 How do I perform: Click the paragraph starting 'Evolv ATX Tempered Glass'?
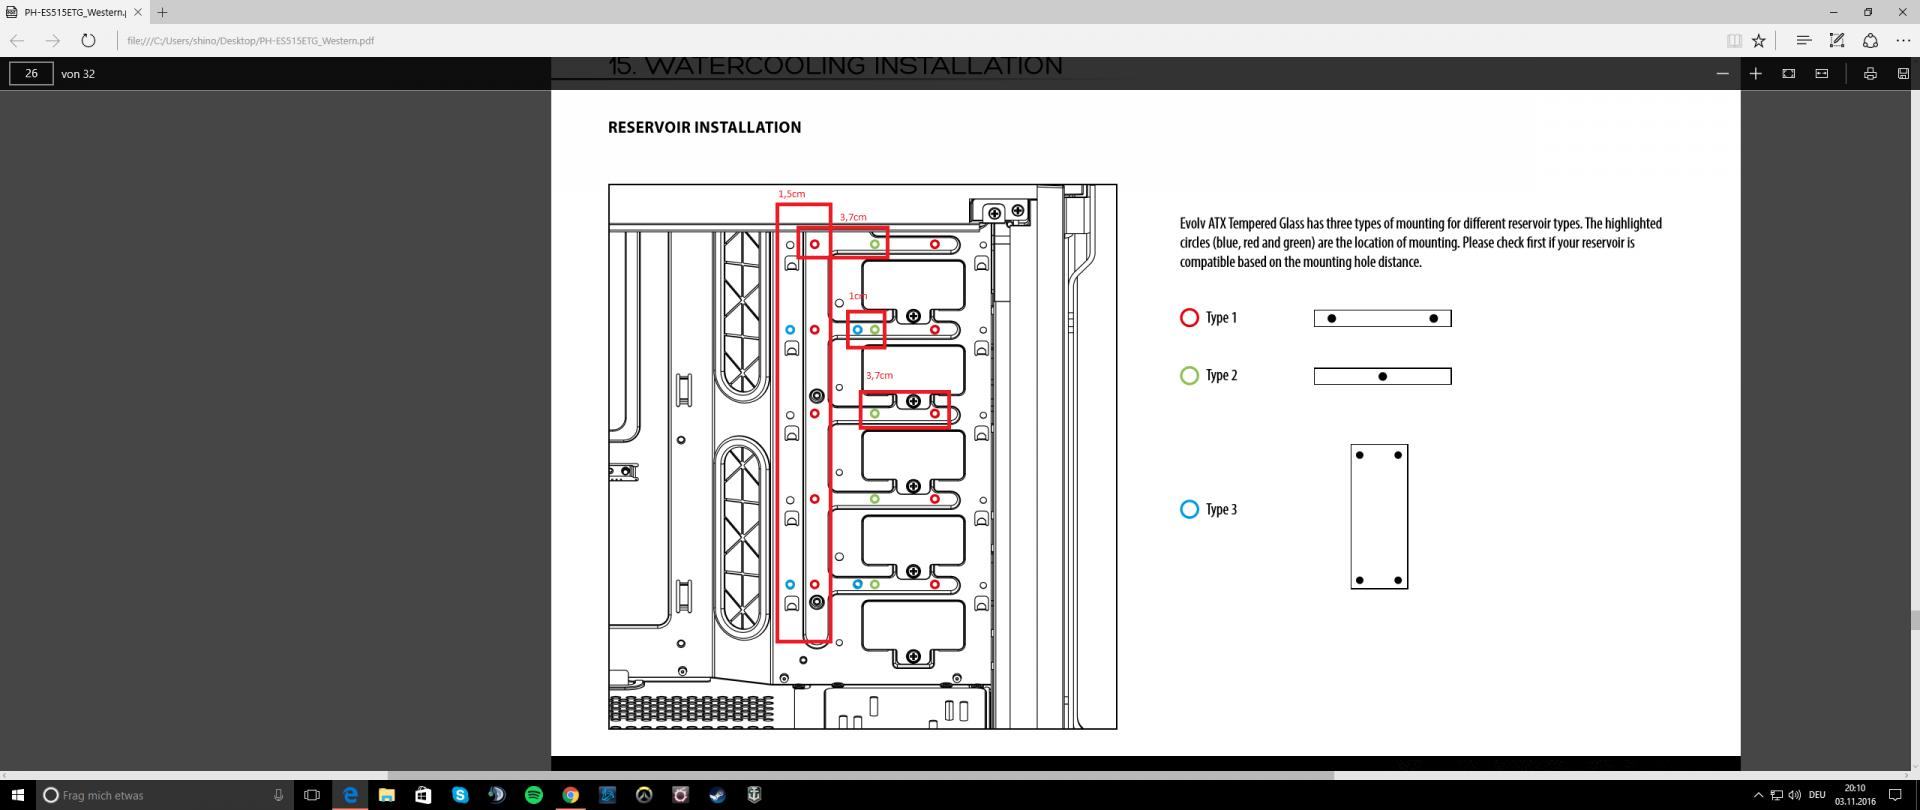point(1420,243)
